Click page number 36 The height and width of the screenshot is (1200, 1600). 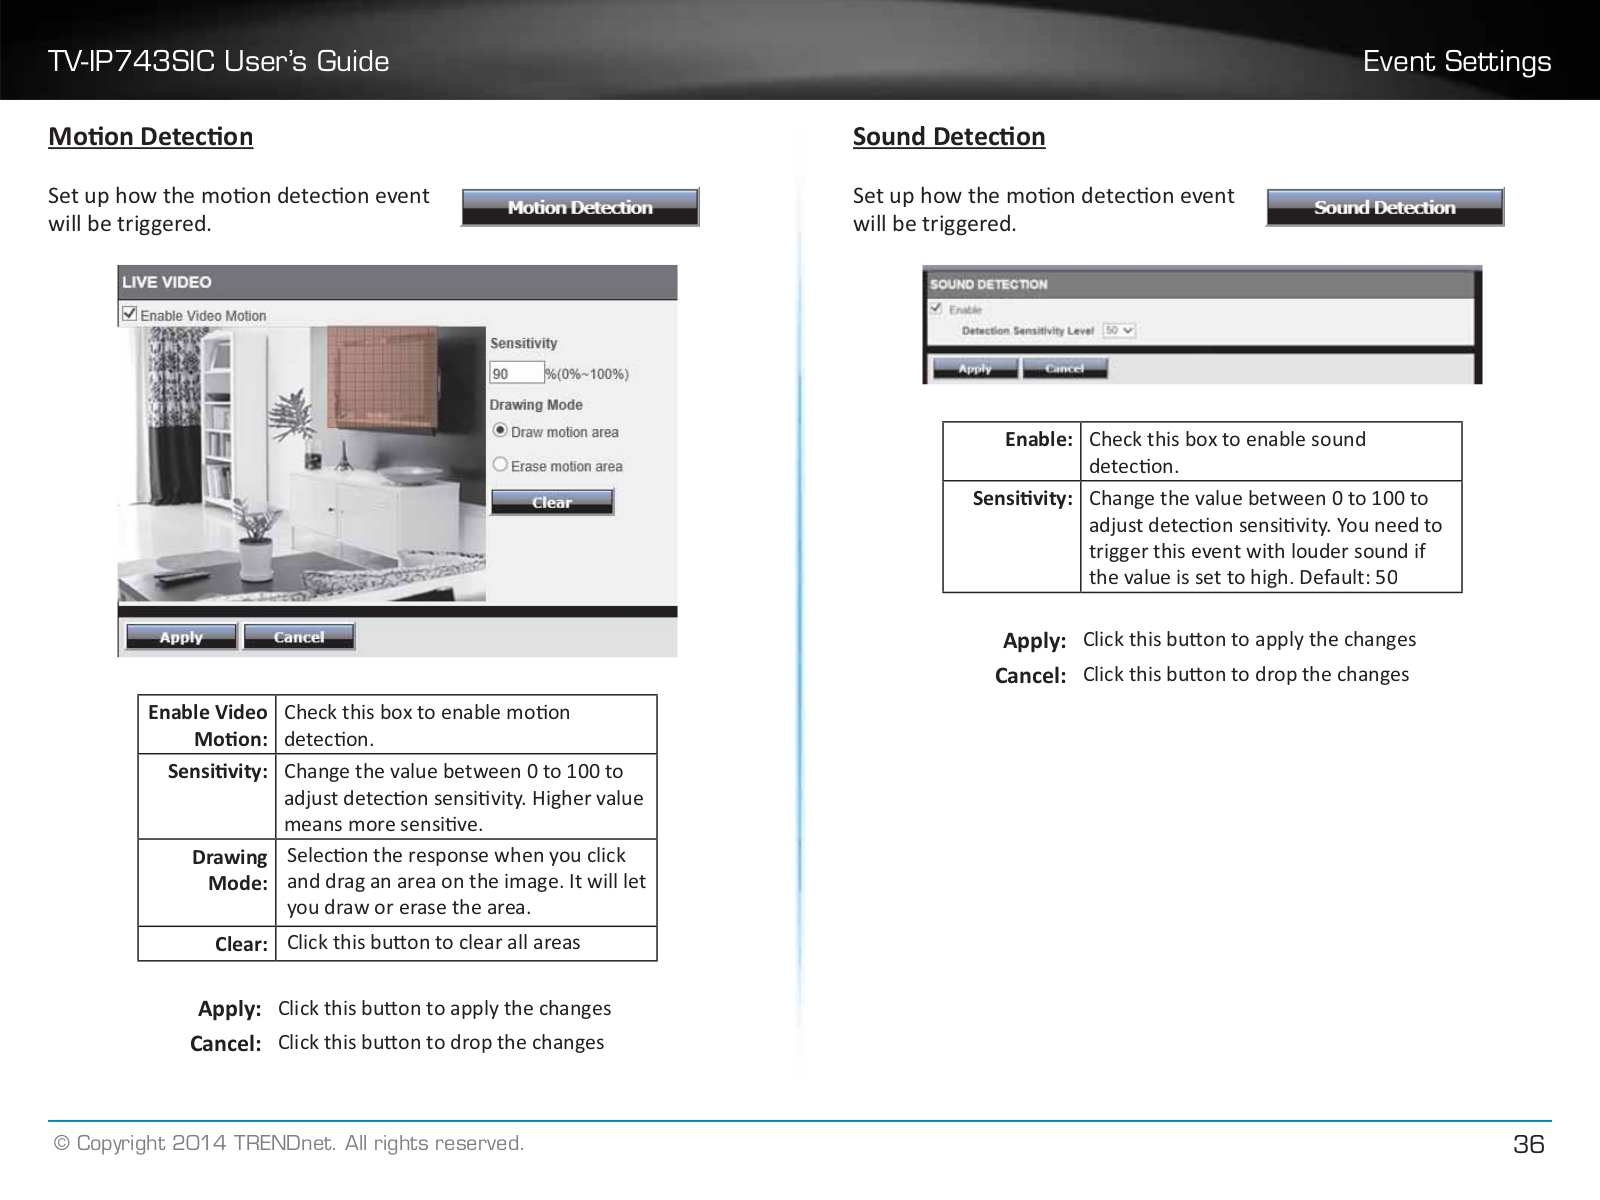1529,1144
